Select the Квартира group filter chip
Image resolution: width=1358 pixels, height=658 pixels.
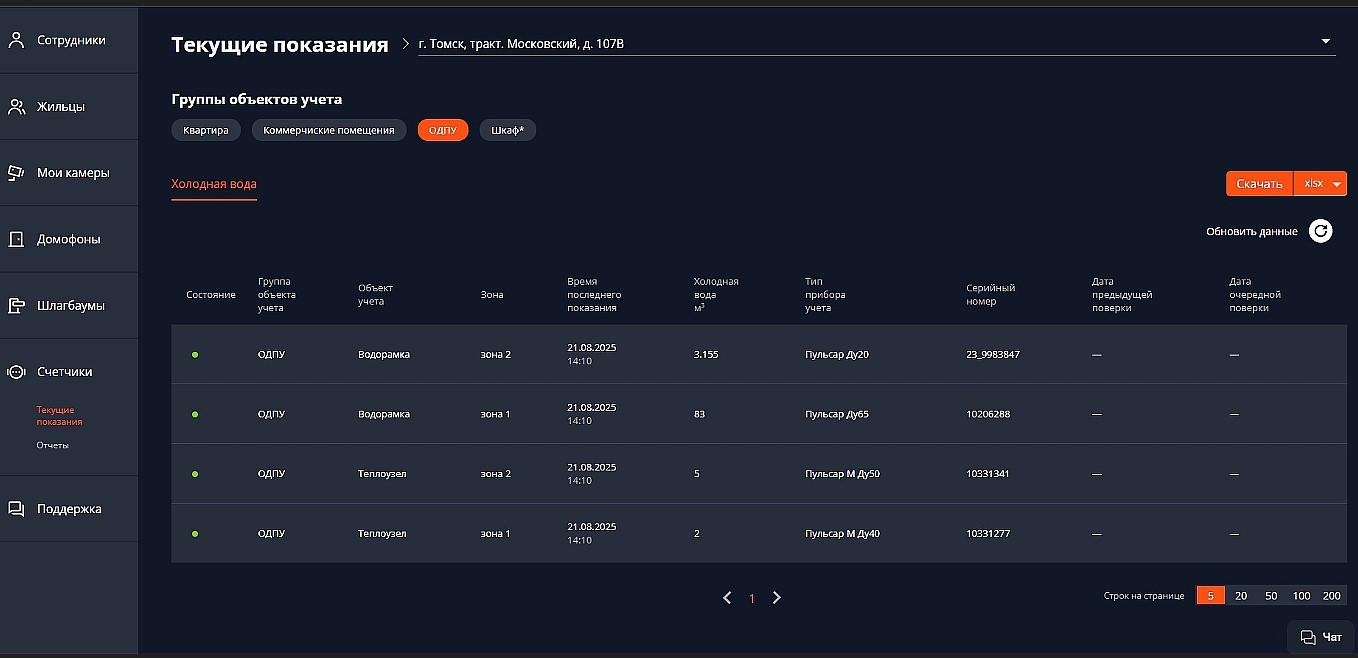205,130
